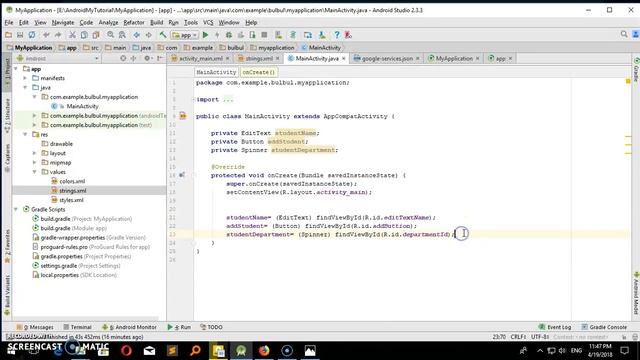Expand the layout folder
Image resolution: width=640 pixels, height=360 pixels.
coord(35,153)
